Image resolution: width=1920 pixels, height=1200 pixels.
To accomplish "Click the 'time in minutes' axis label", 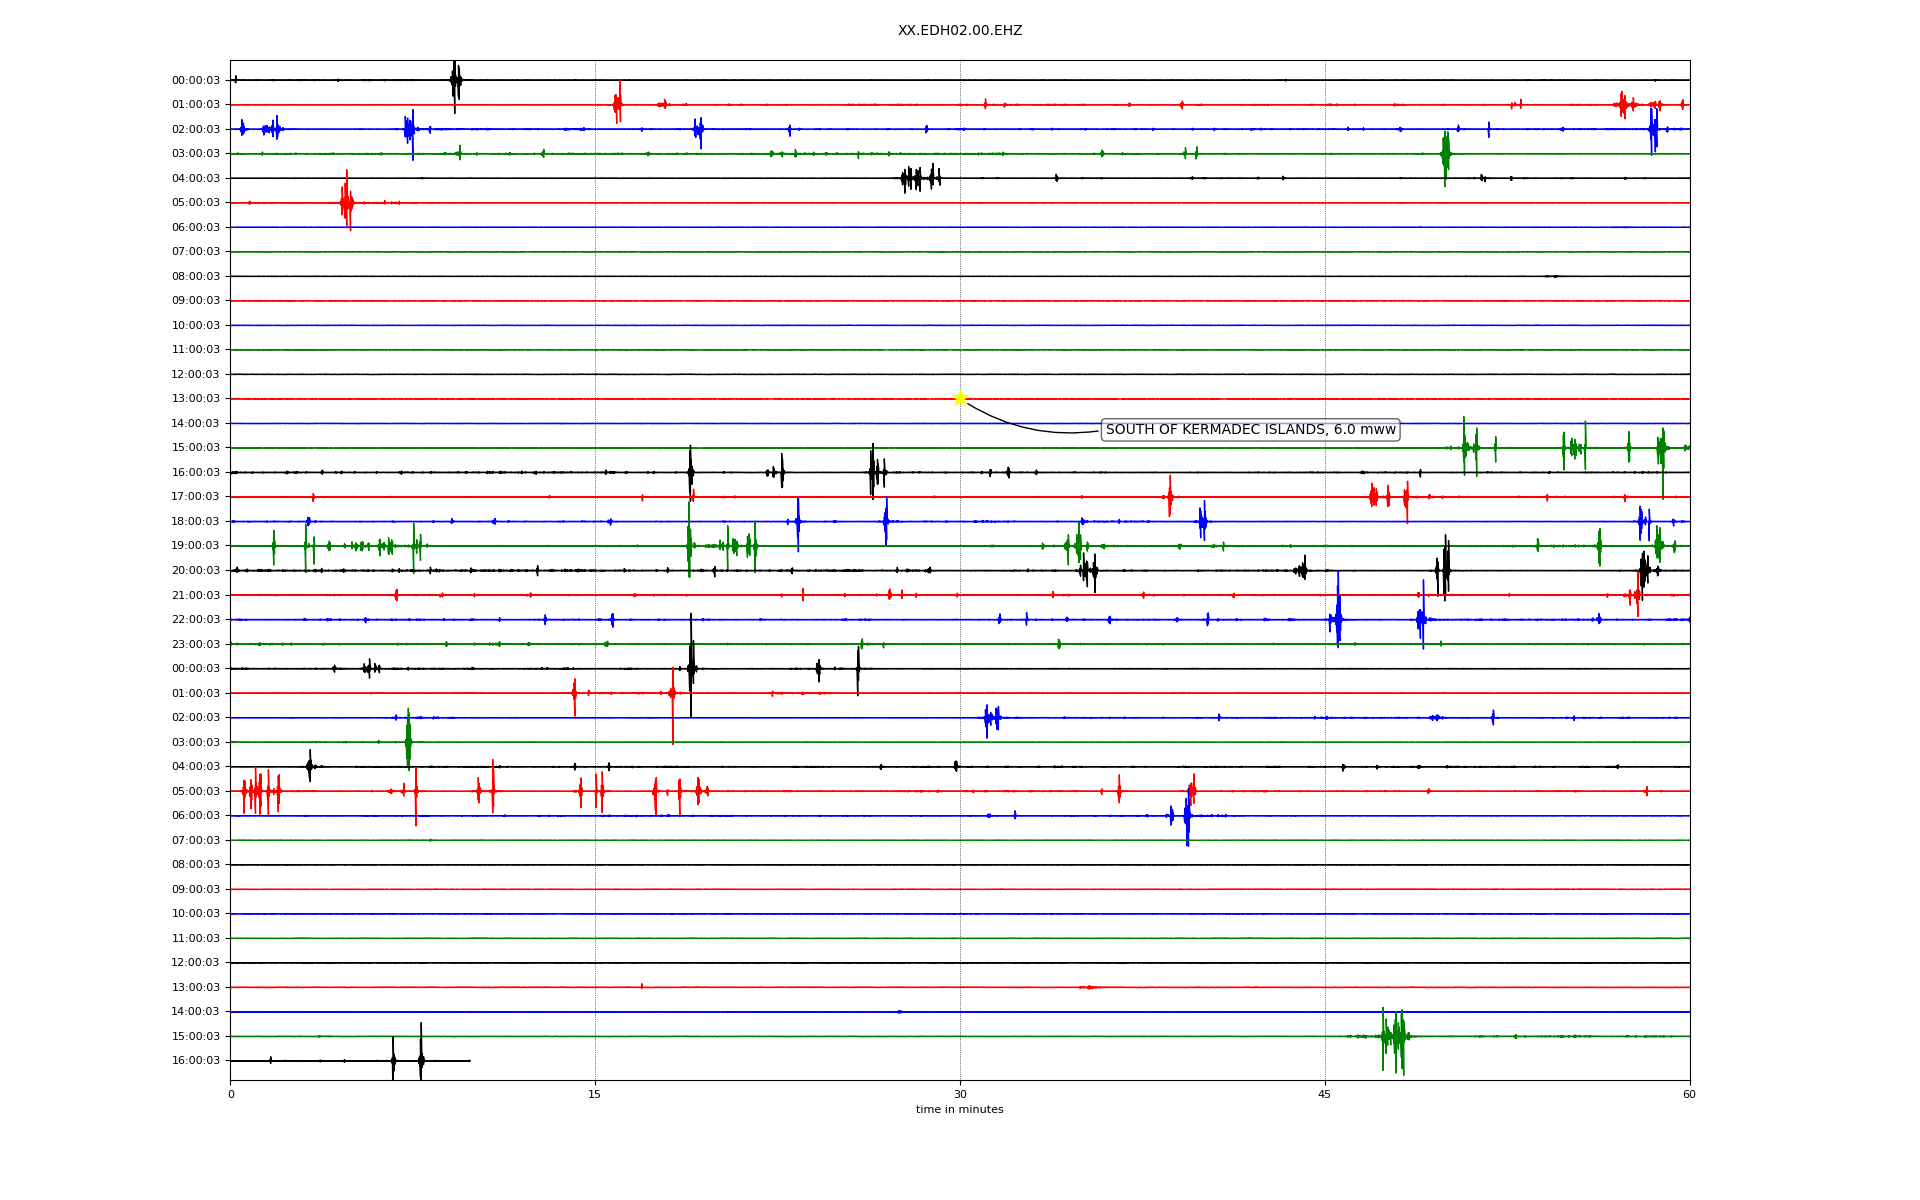I will coord(959,1109).
